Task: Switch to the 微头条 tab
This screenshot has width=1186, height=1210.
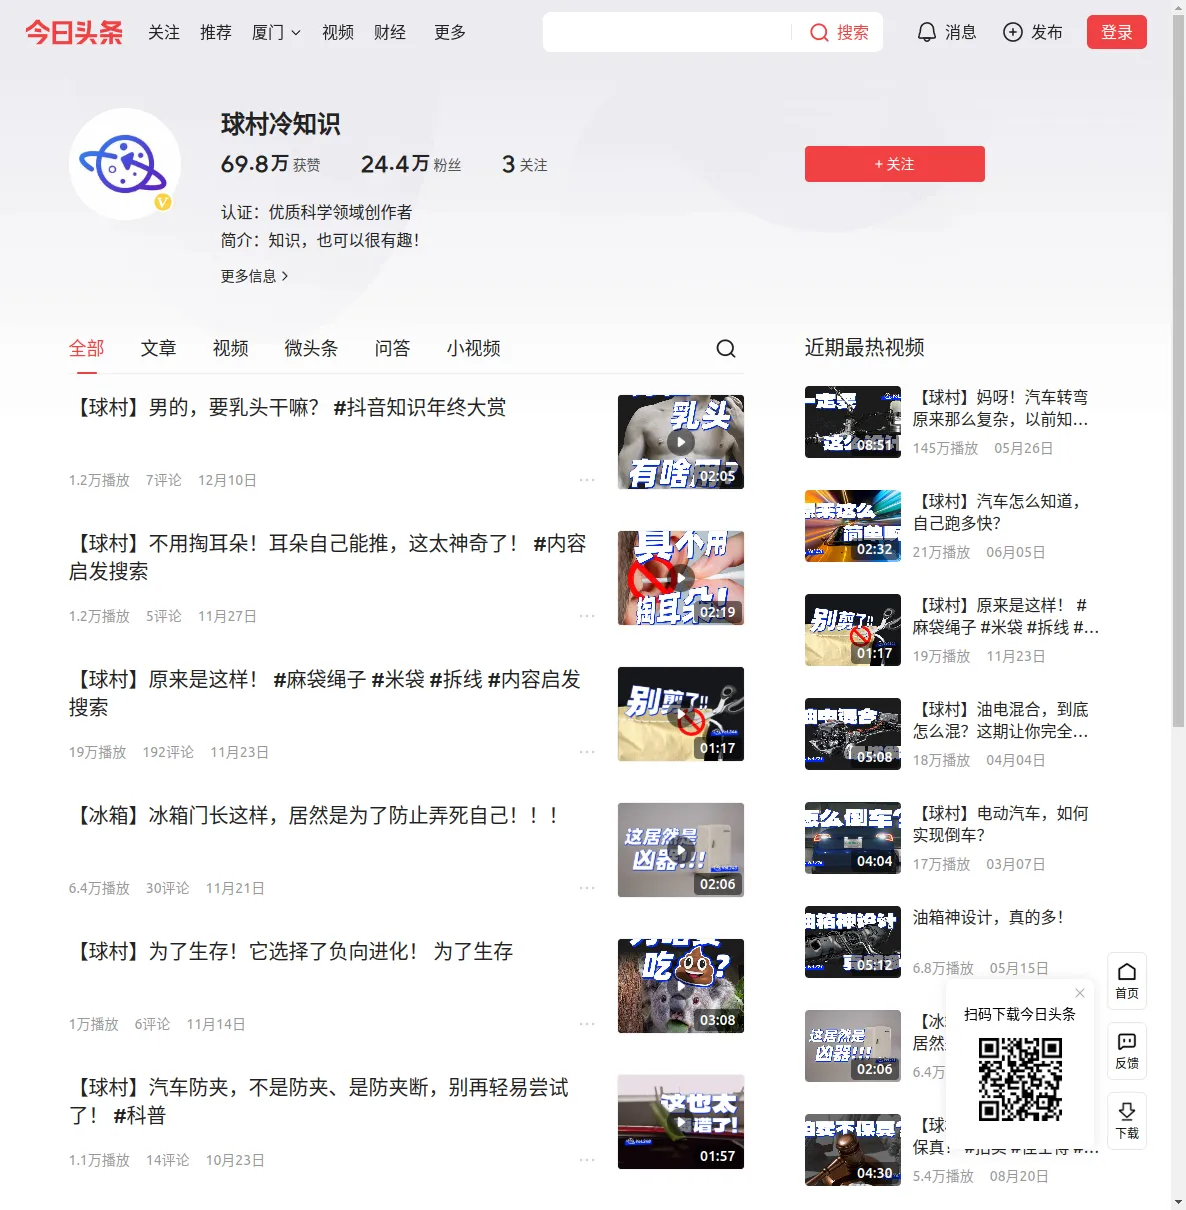Action: tap(312, 348)
